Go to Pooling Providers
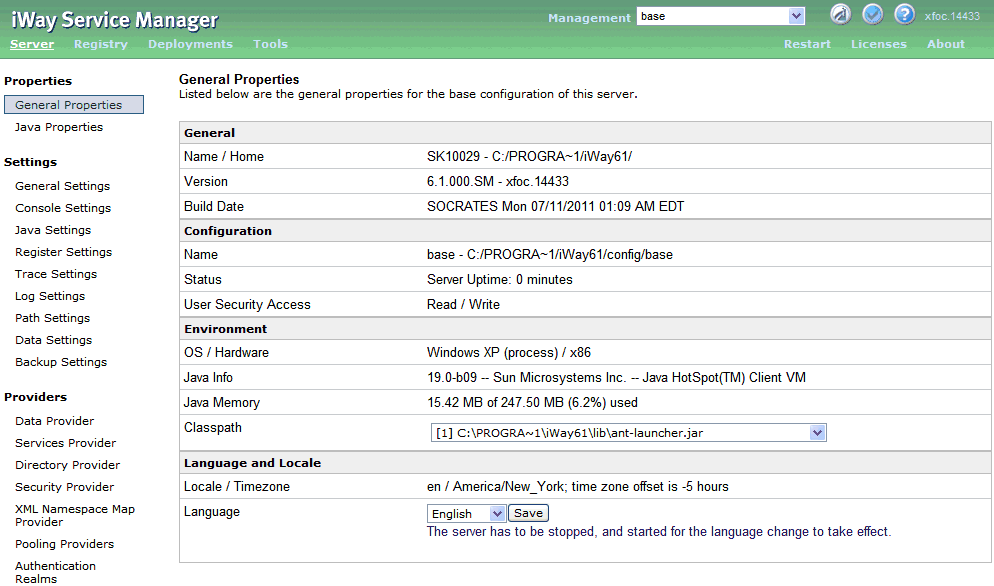Screen dimensions: 994x586 coord(65,544)
